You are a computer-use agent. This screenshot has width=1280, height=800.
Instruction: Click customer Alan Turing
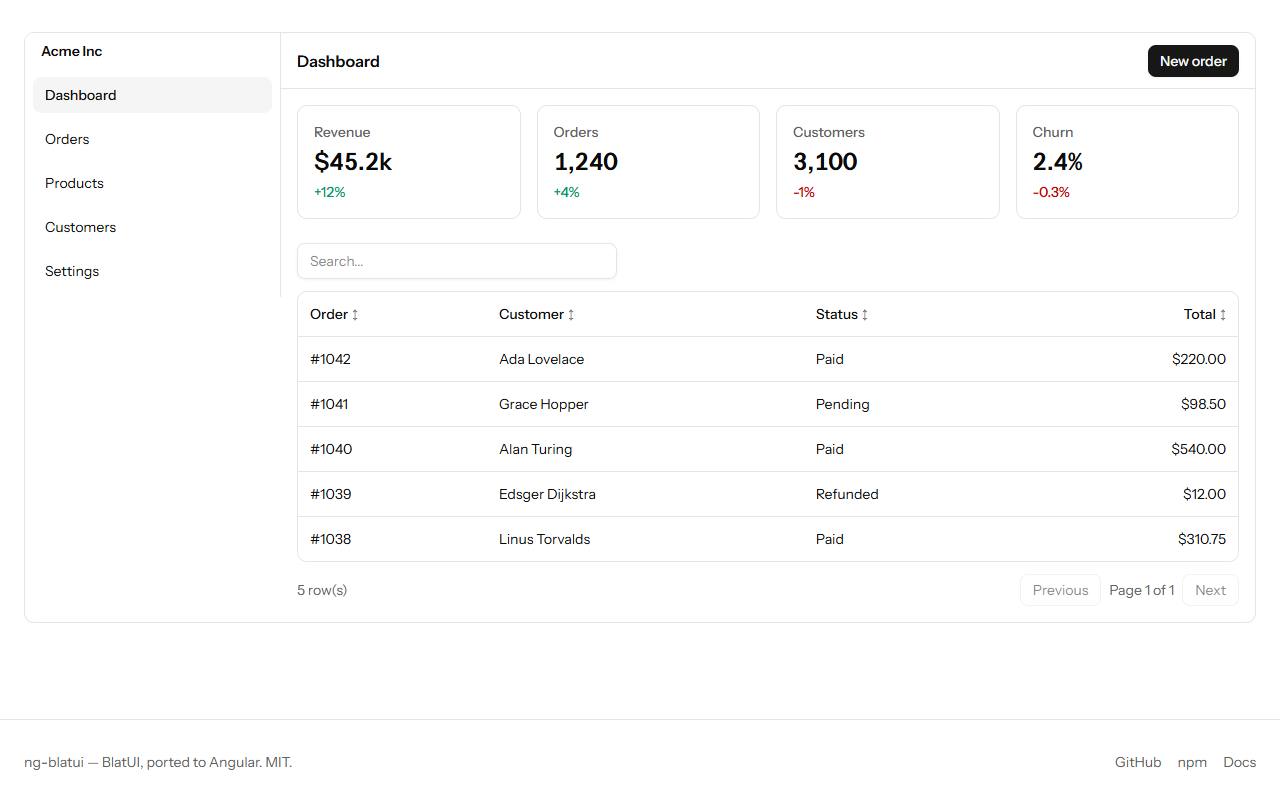click(535, 449)
